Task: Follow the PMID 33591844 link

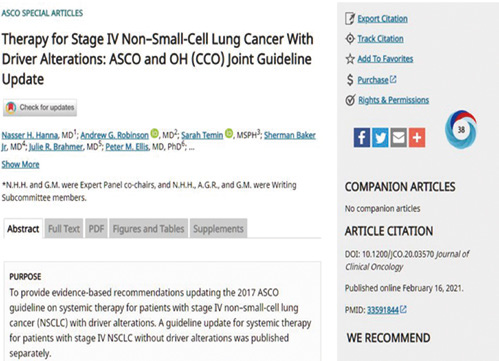Action: coord(383,310)
